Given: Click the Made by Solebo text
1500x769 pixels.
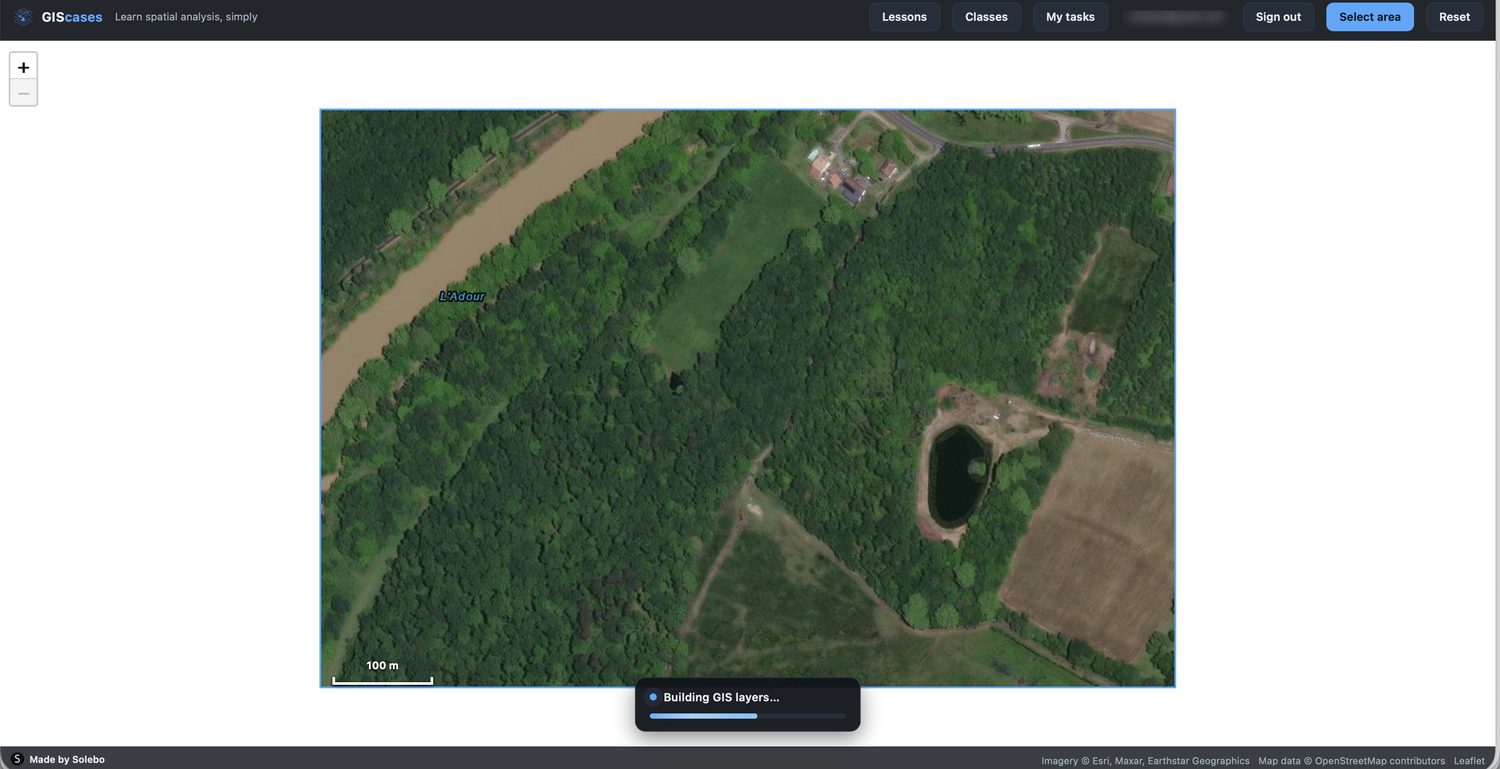Looking at the screenshot, I should point(67,760).
